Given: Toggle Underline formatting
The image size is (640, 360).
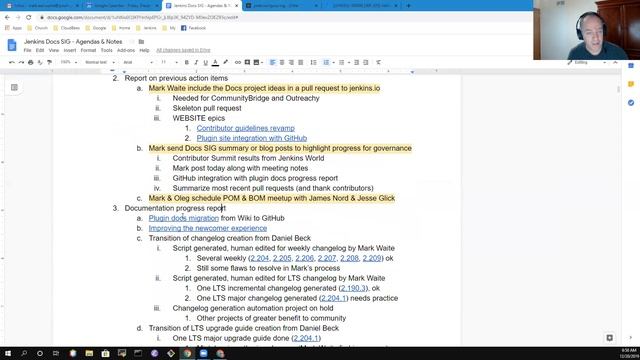Looking at the screenshot, I should point(205,62).
